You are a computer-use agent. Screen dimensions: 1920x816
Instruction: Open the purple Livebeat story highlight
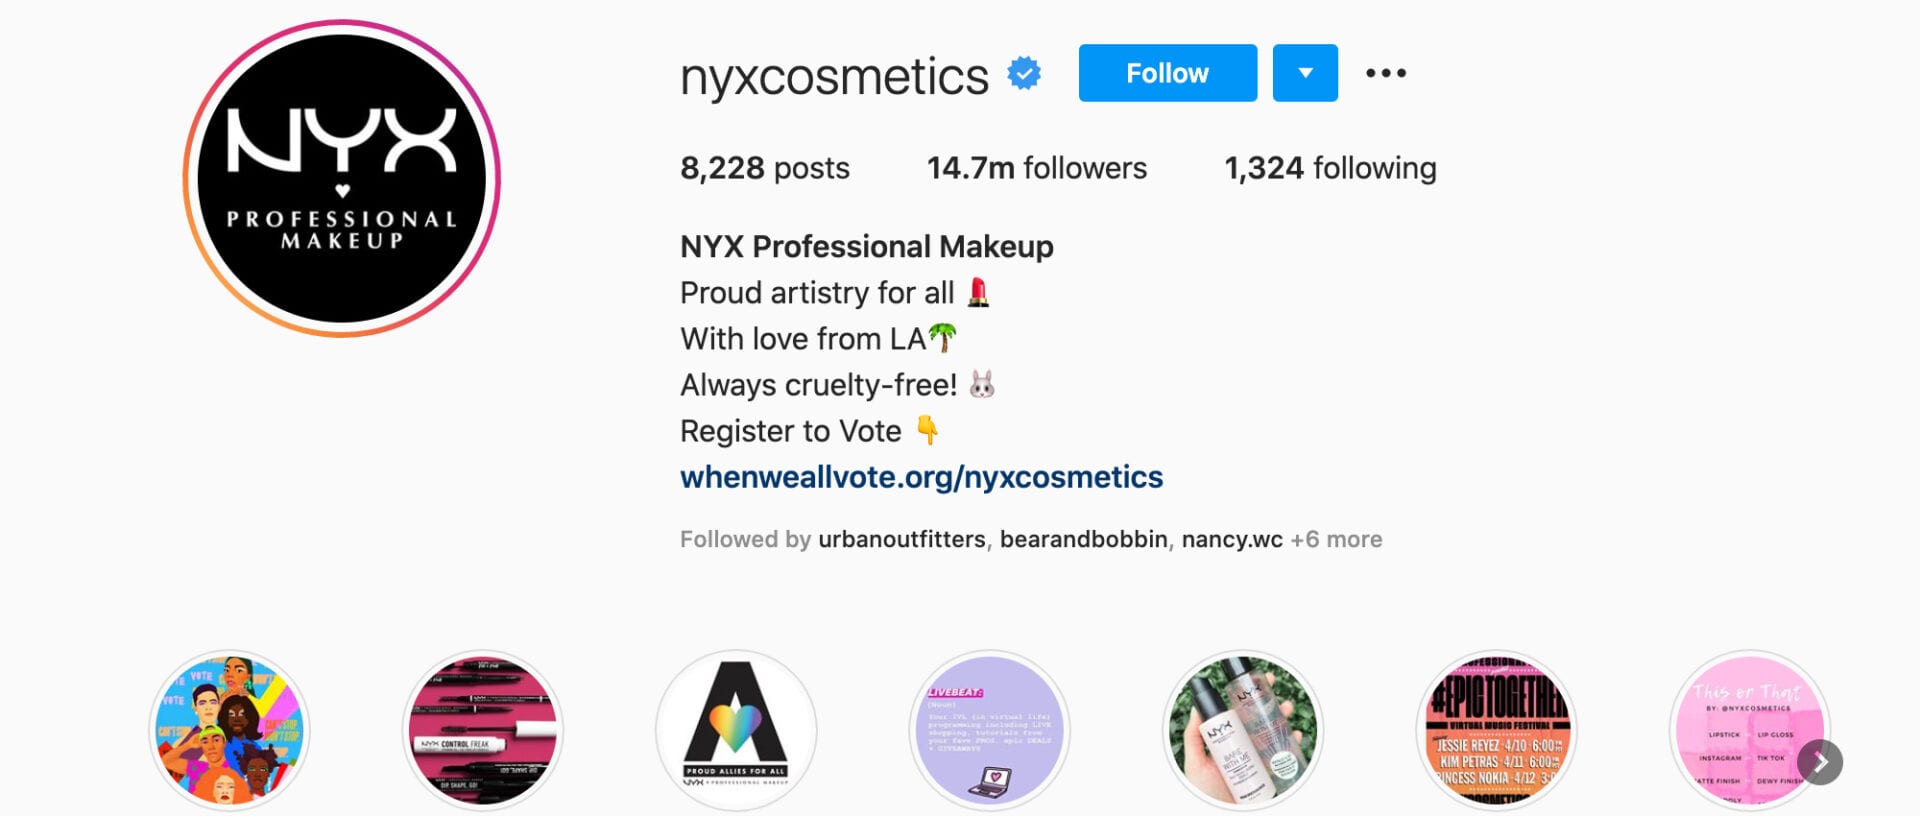(x=990, y=731)
